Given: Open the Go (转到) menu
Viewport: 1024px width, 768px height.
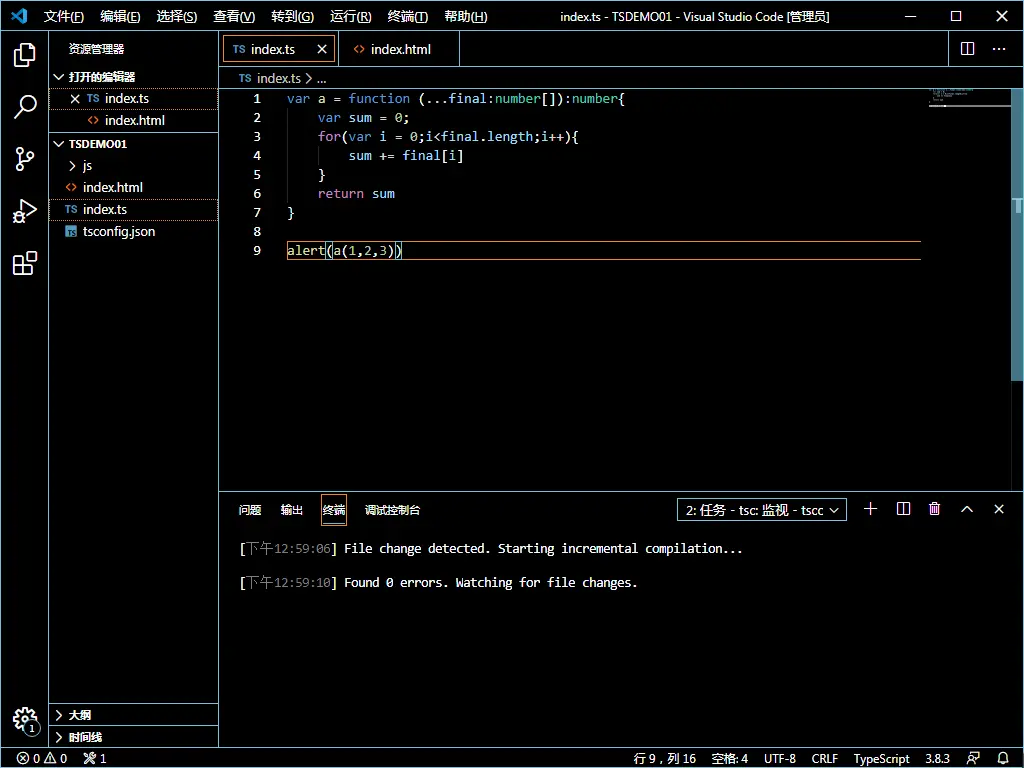Looking at the screenshot, I should coord(292,16).
